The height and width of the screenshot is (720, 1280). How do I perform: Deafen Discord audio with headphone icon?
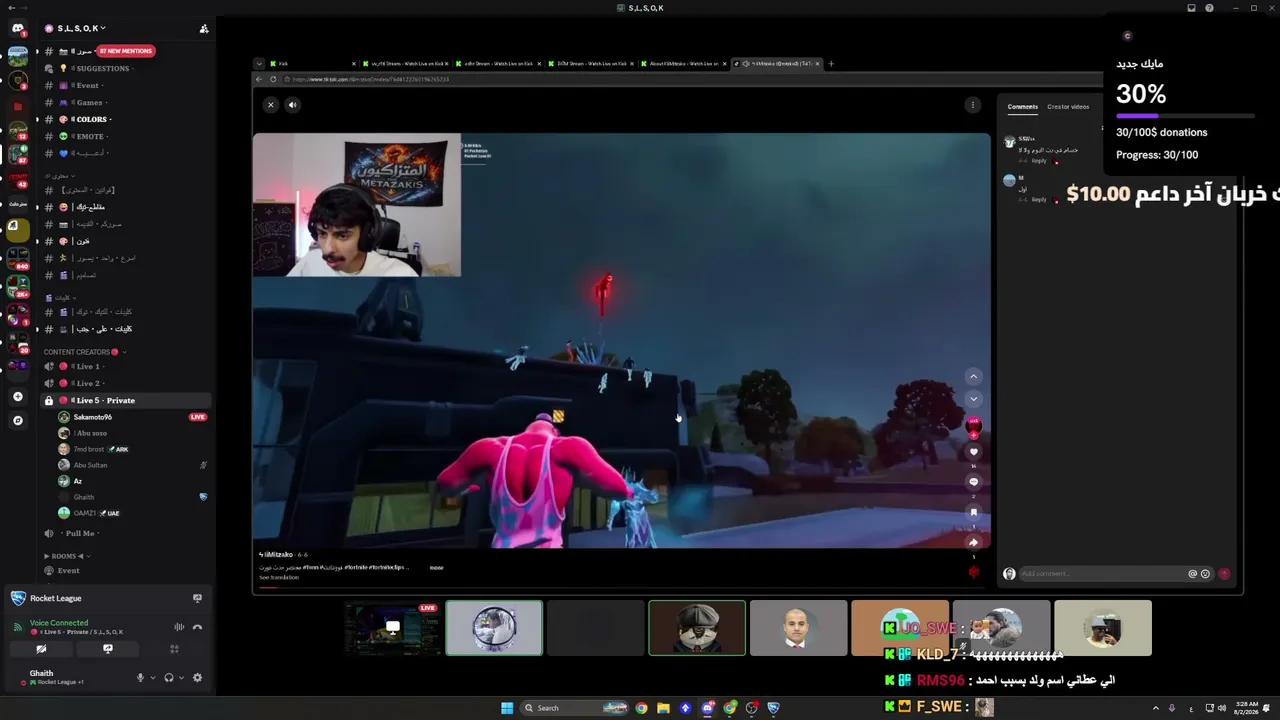pos(168,677)
